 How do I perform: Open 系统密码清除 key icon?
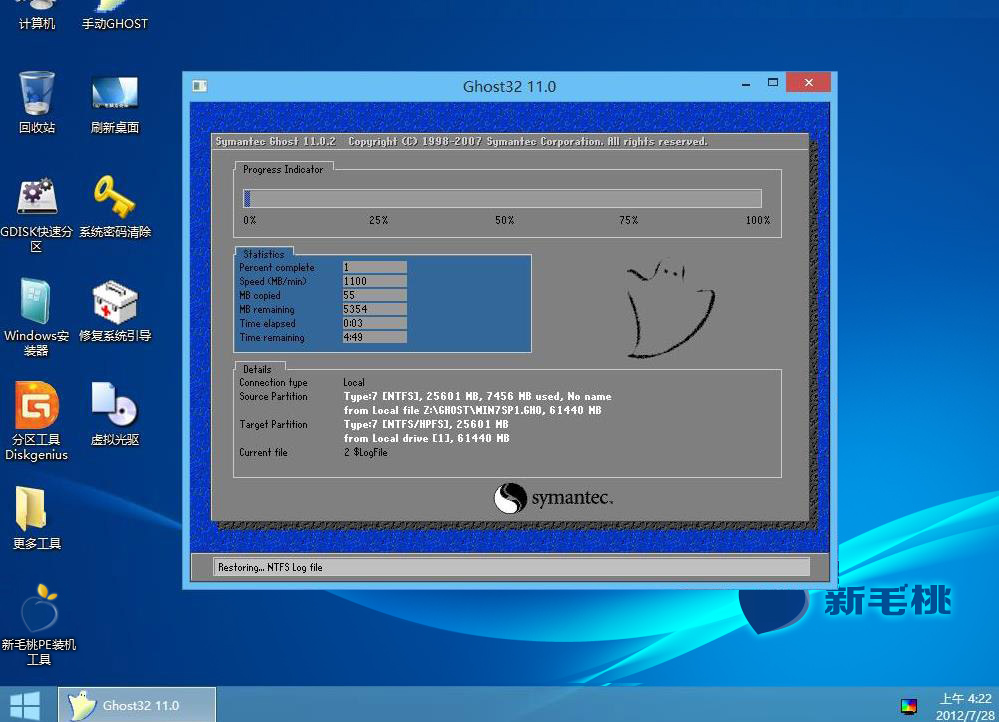[x=115, y=207]
